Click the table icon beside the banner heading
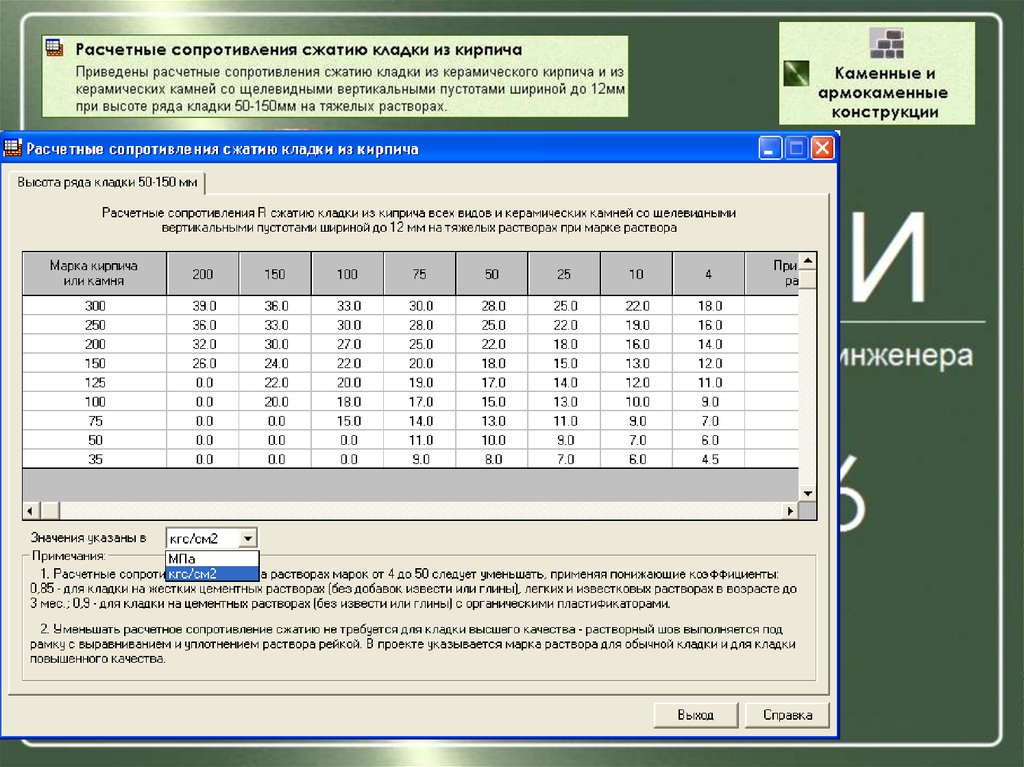This screenshot has width=1024, height=767. (x=55, y=49)
